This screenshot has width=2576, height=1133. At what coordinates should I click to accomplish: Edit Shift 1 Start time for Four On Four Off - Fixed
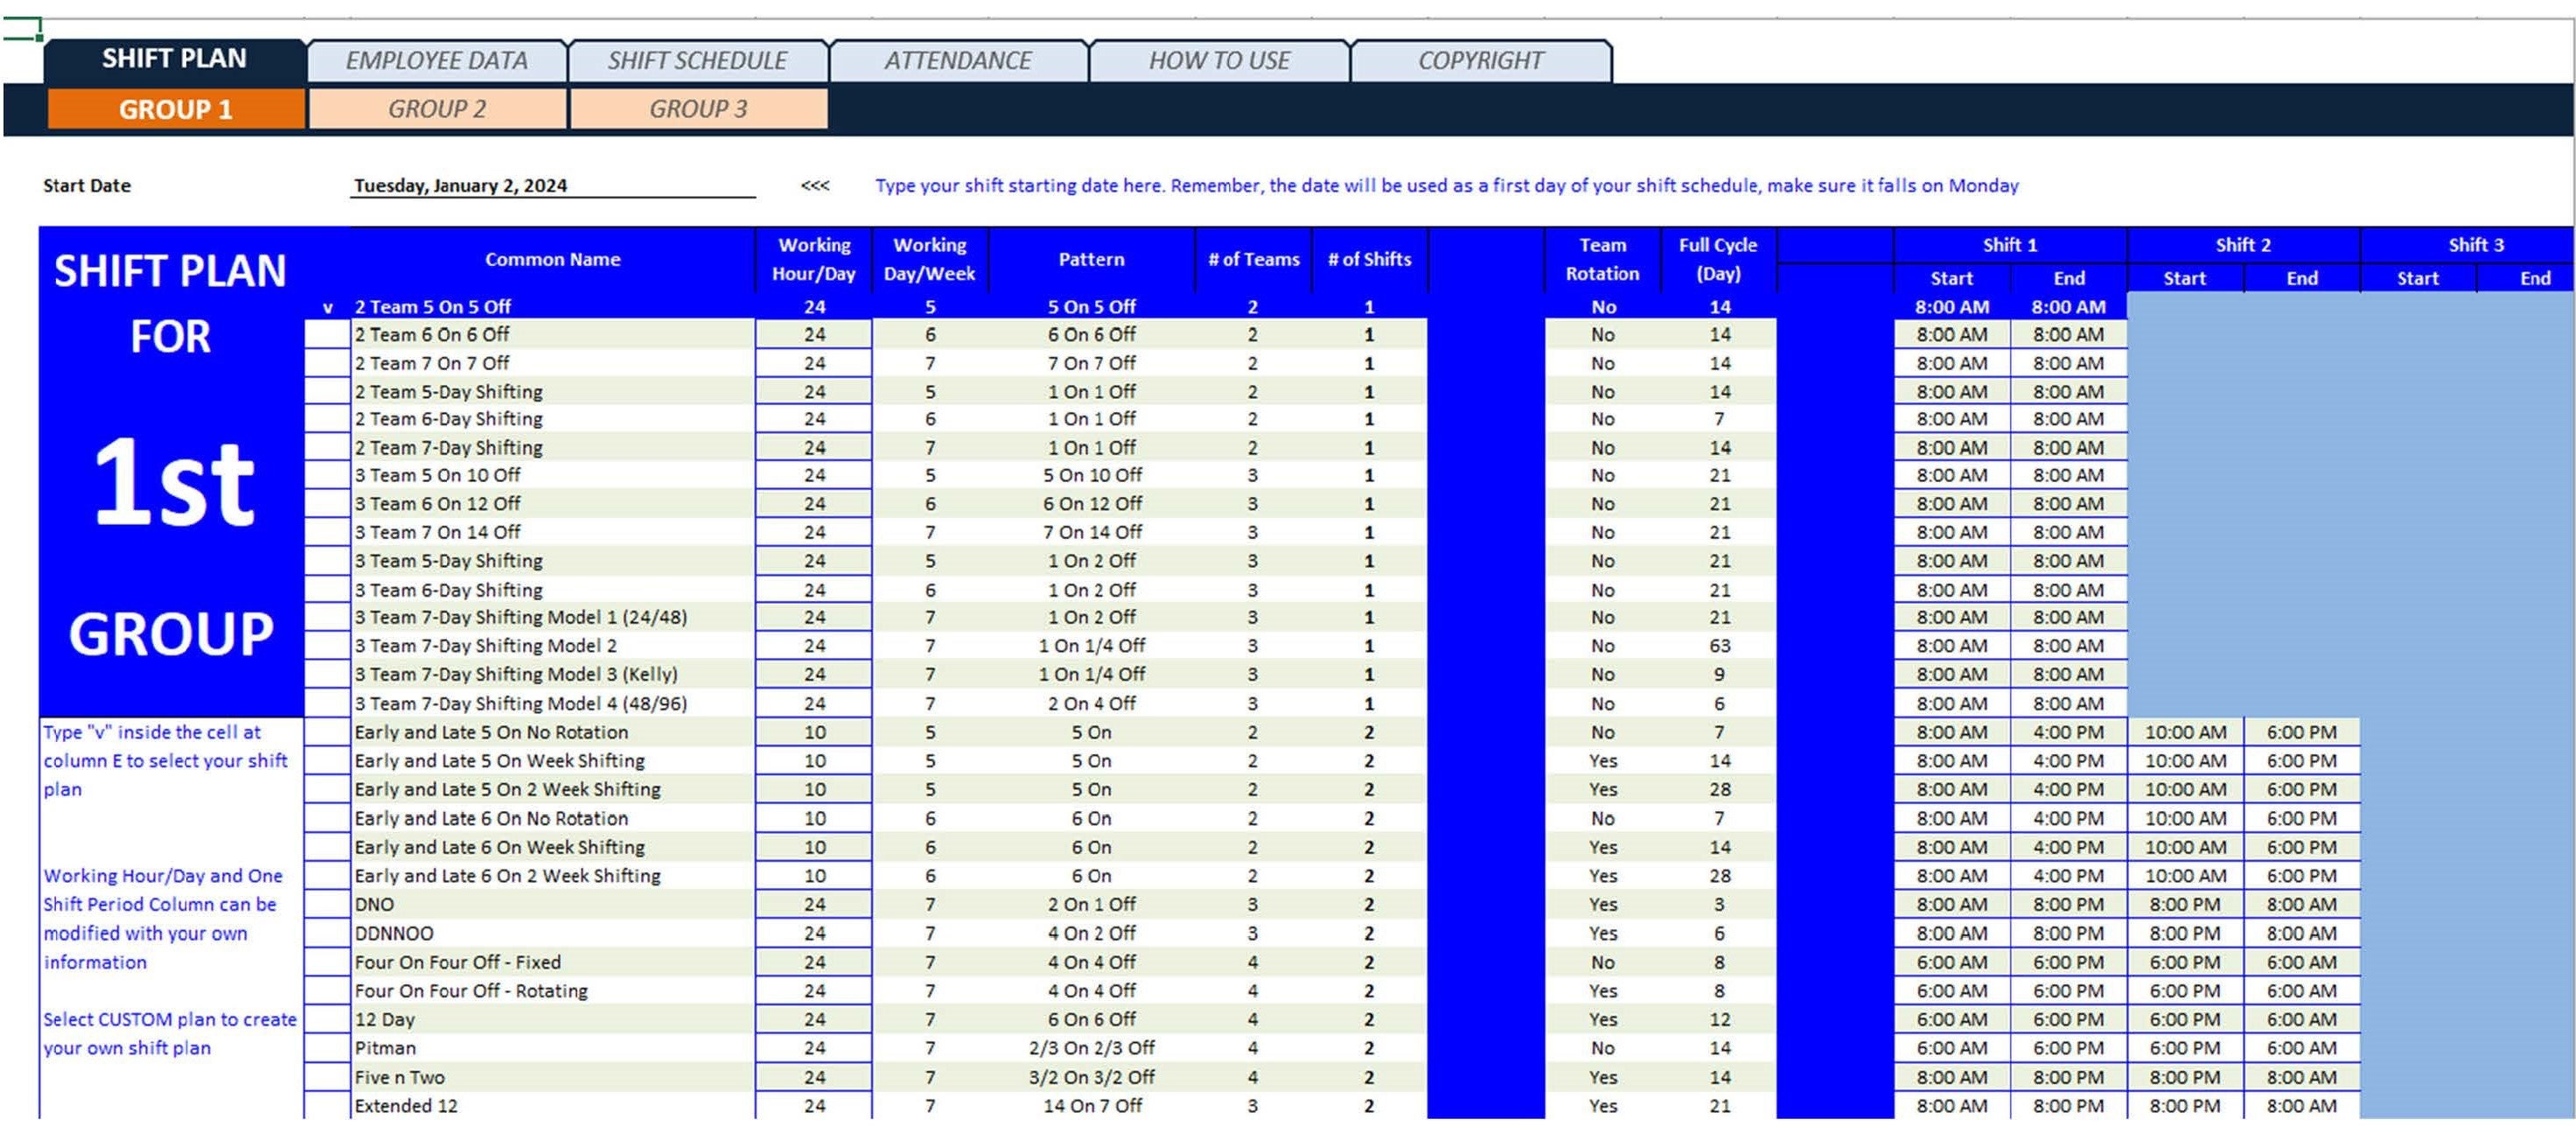1950,962
